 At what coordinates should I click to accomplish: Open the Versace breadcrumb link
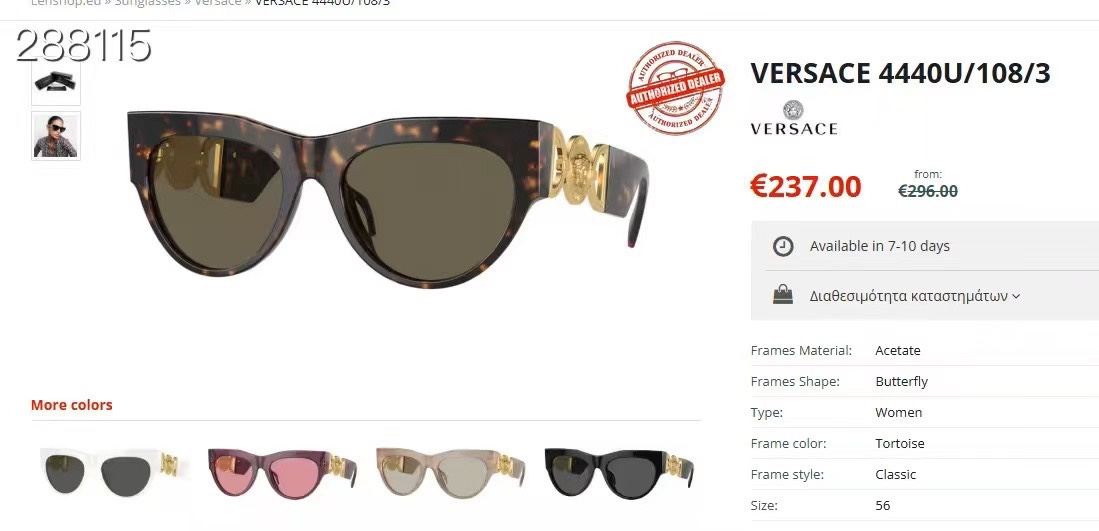pyautogui.click(x=218, y=3)
